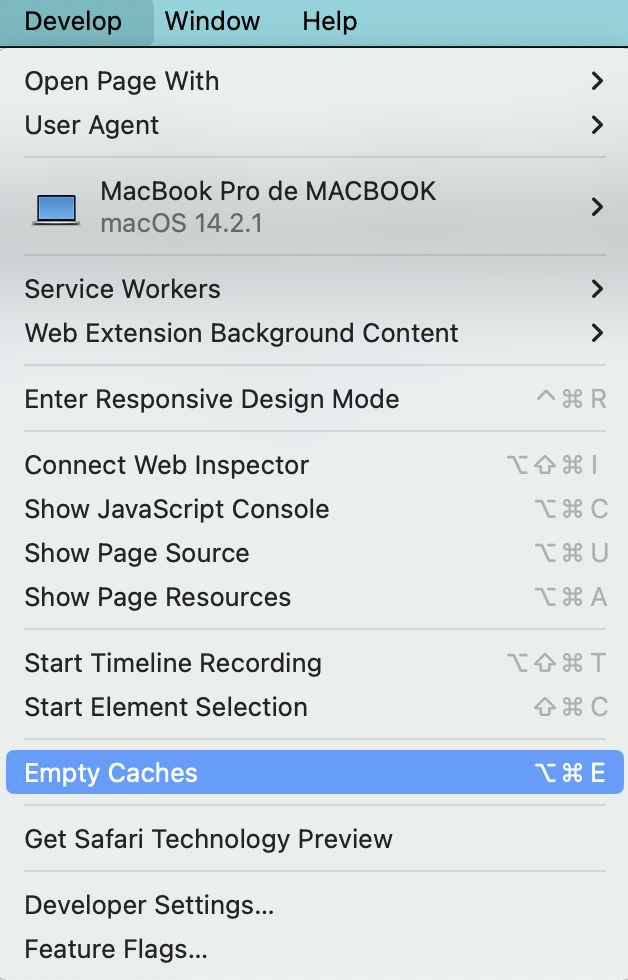Image resolution: width=628 pixels, height=980 pixels.
Task: Open Show JavaScript Console
Action: [177, 509]
